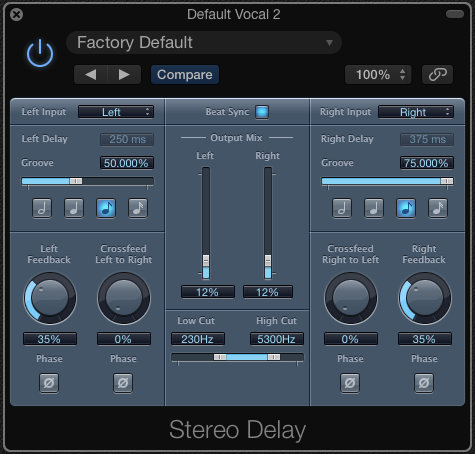Click the Left output mix 12% field
475x454 pixels.
pos(208,292)
